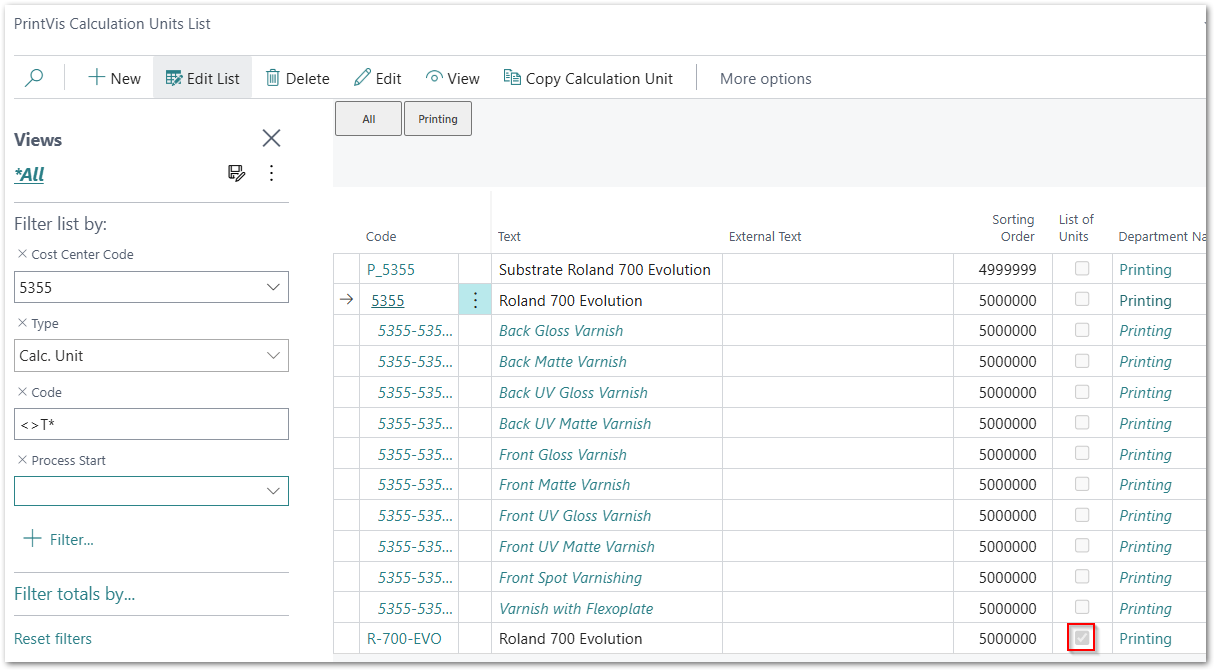
Task: Select Front UV Matte Varnish text
Action: pos(577,547)
